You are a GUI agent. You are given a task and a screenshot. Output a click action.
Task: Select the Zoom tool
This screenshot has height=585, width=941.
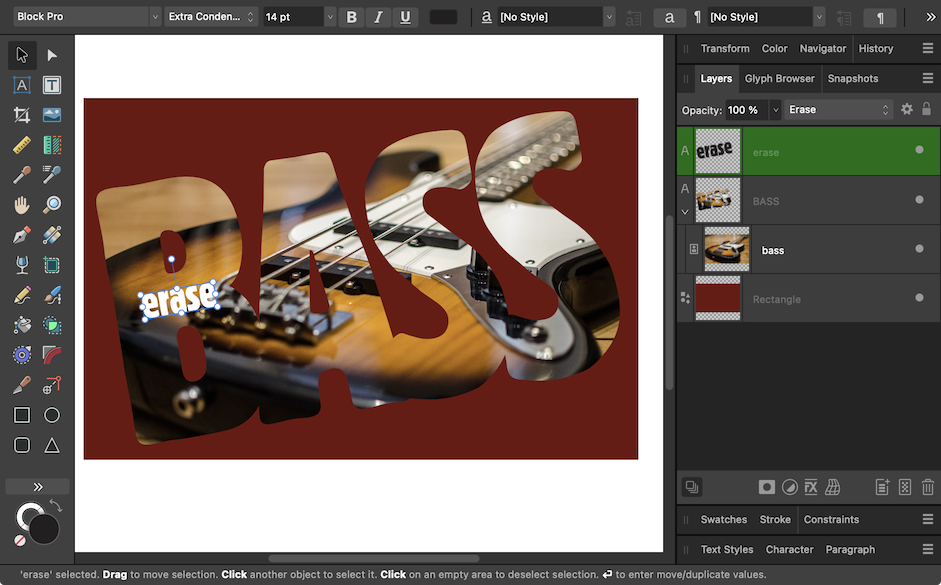coord(51,204)
